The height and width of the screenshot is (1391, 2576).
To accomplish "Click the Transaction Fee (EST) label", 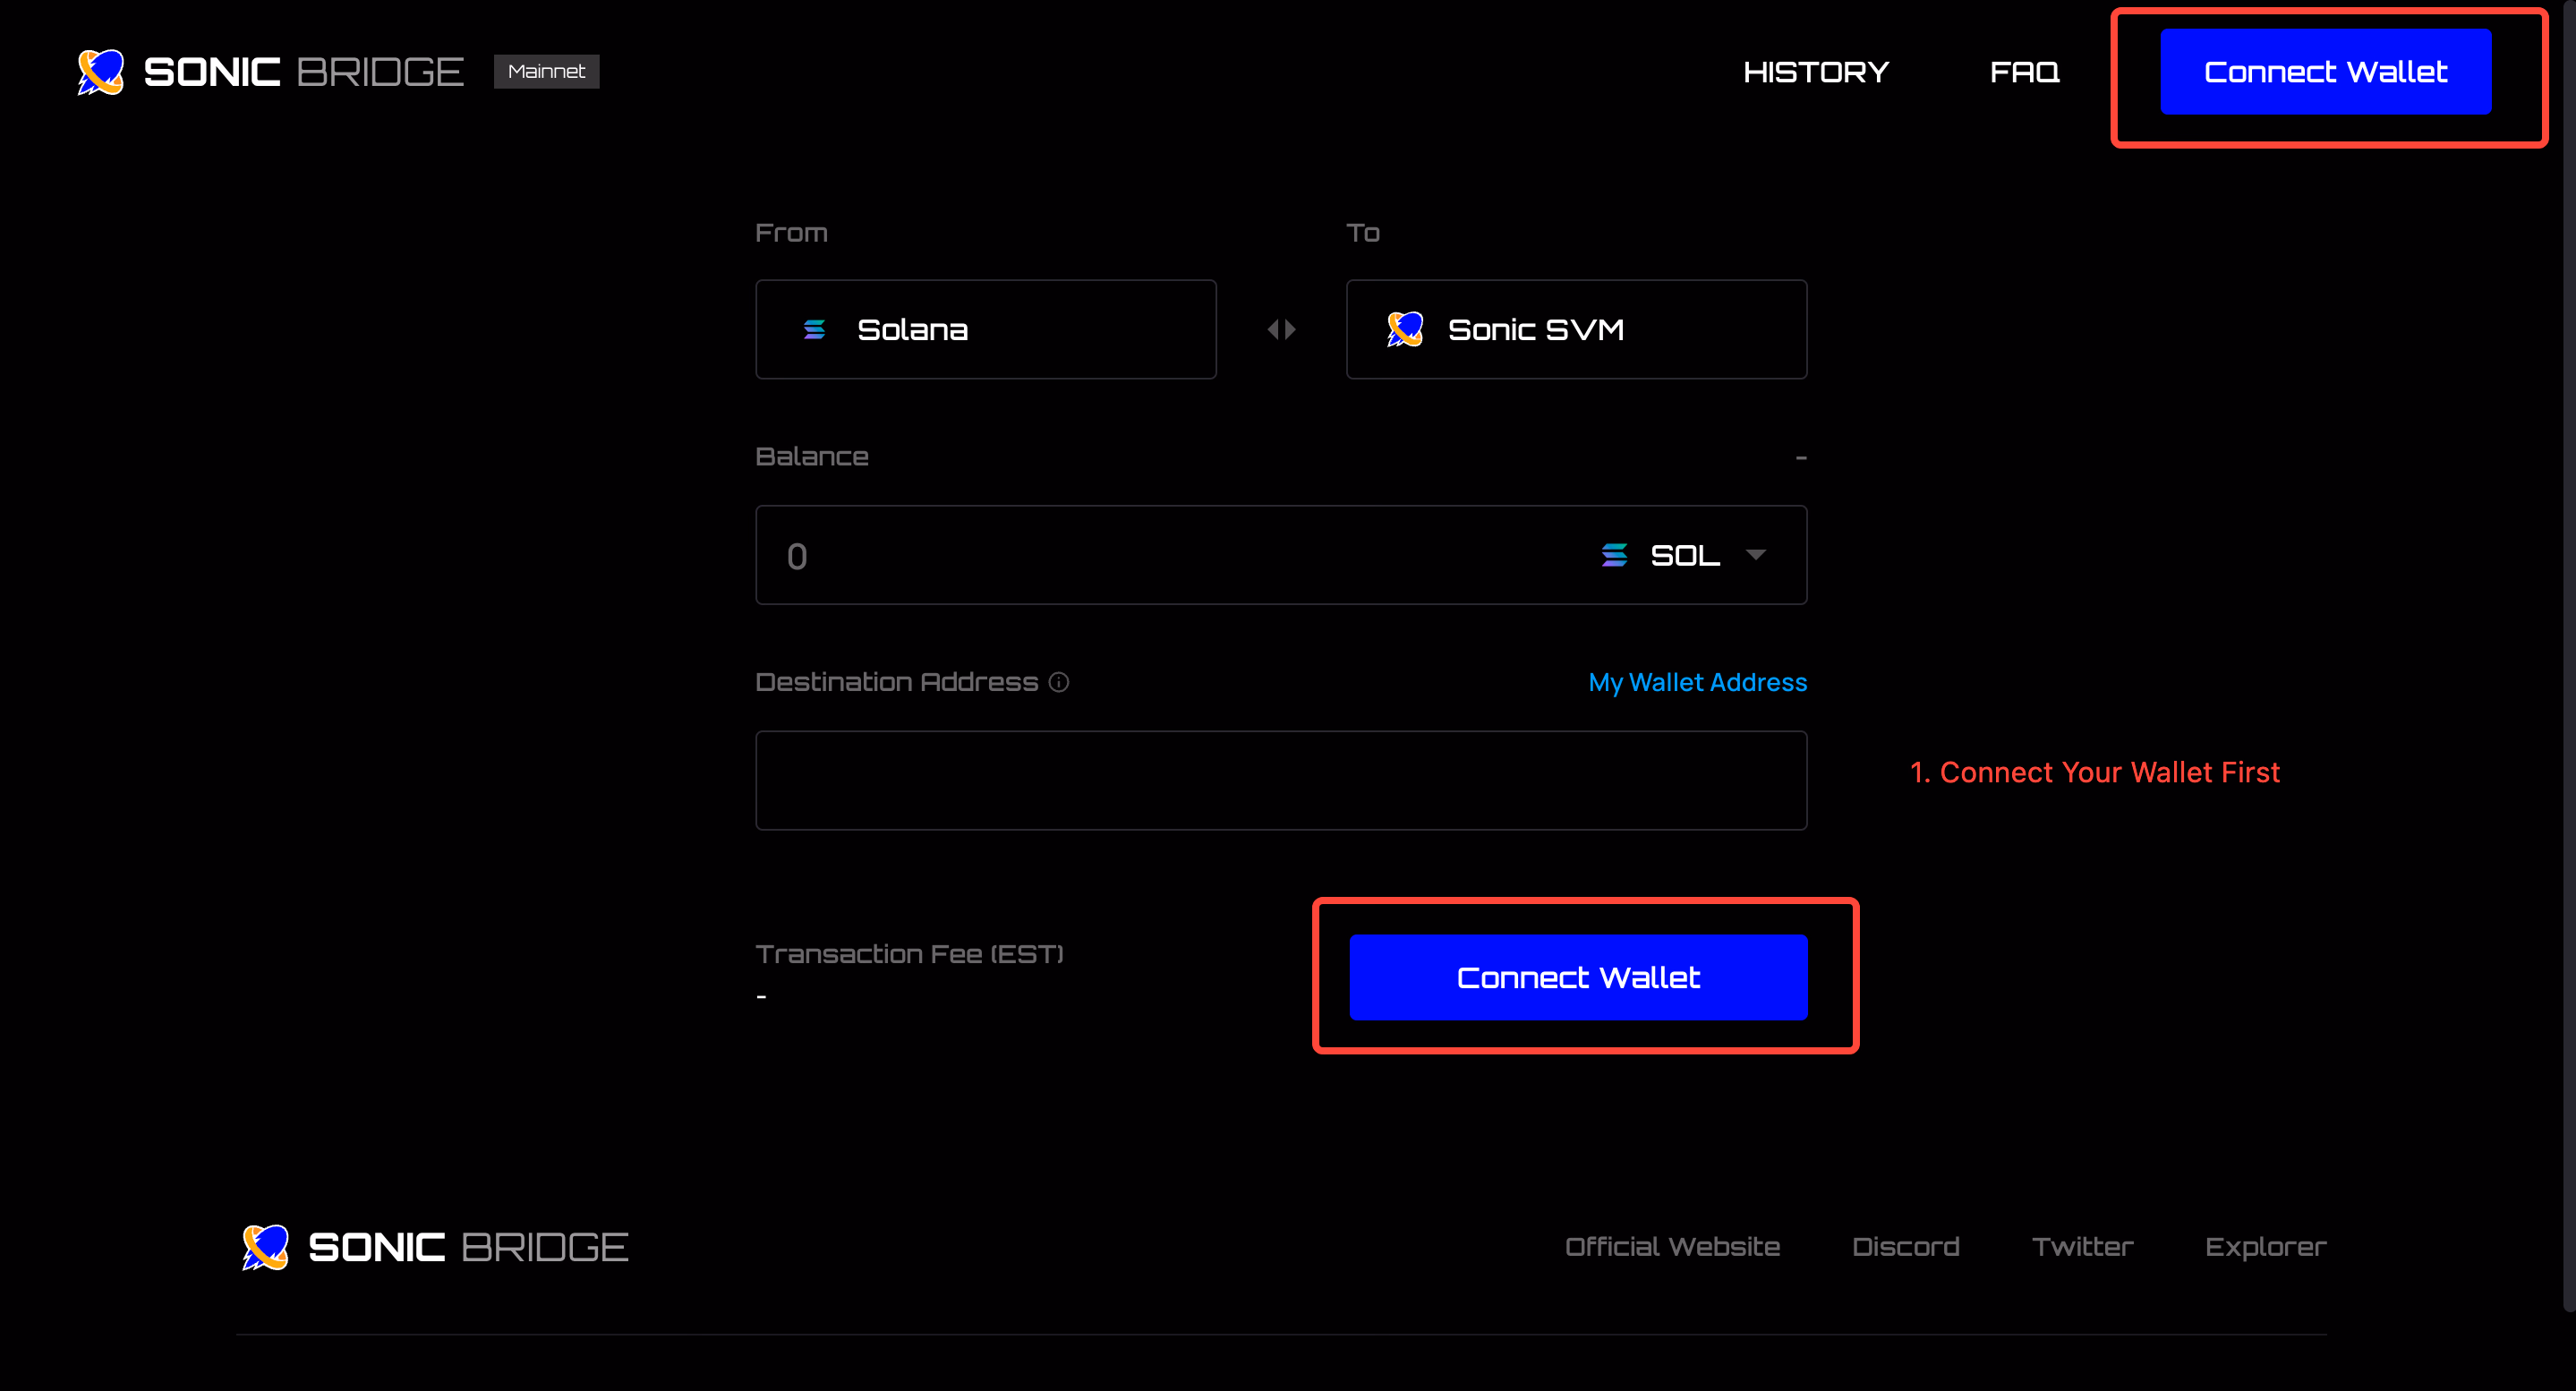I will [909, 954].
